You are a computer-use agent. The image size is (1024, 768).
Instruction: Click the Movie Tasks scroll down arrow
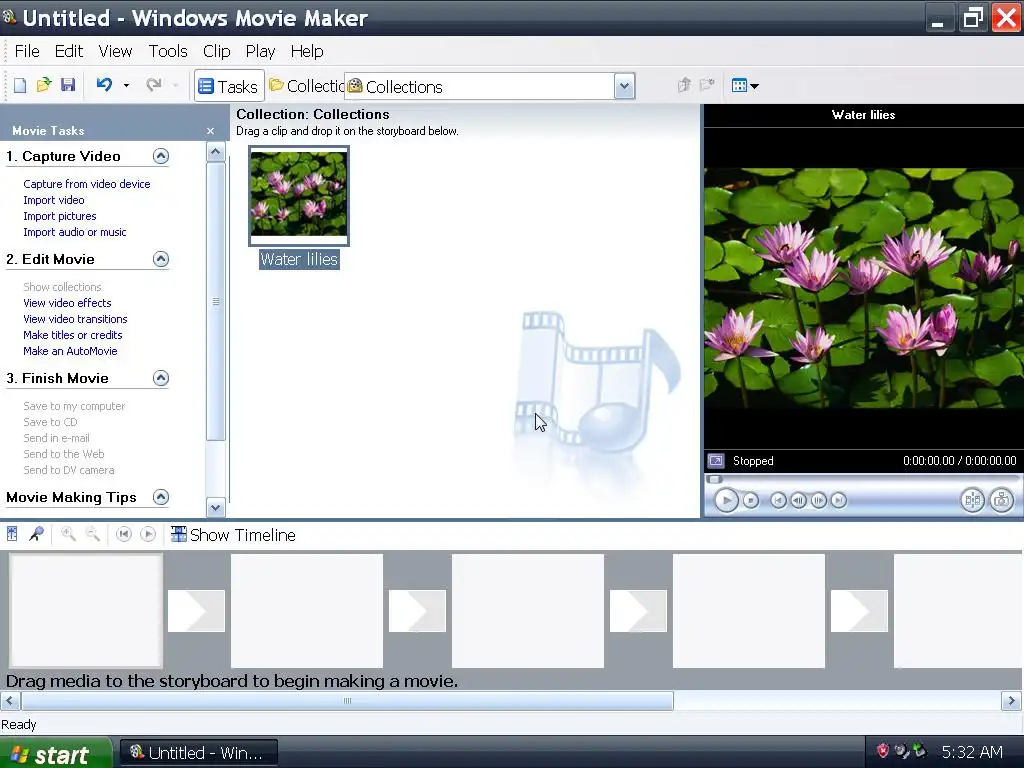coord(216,507)
